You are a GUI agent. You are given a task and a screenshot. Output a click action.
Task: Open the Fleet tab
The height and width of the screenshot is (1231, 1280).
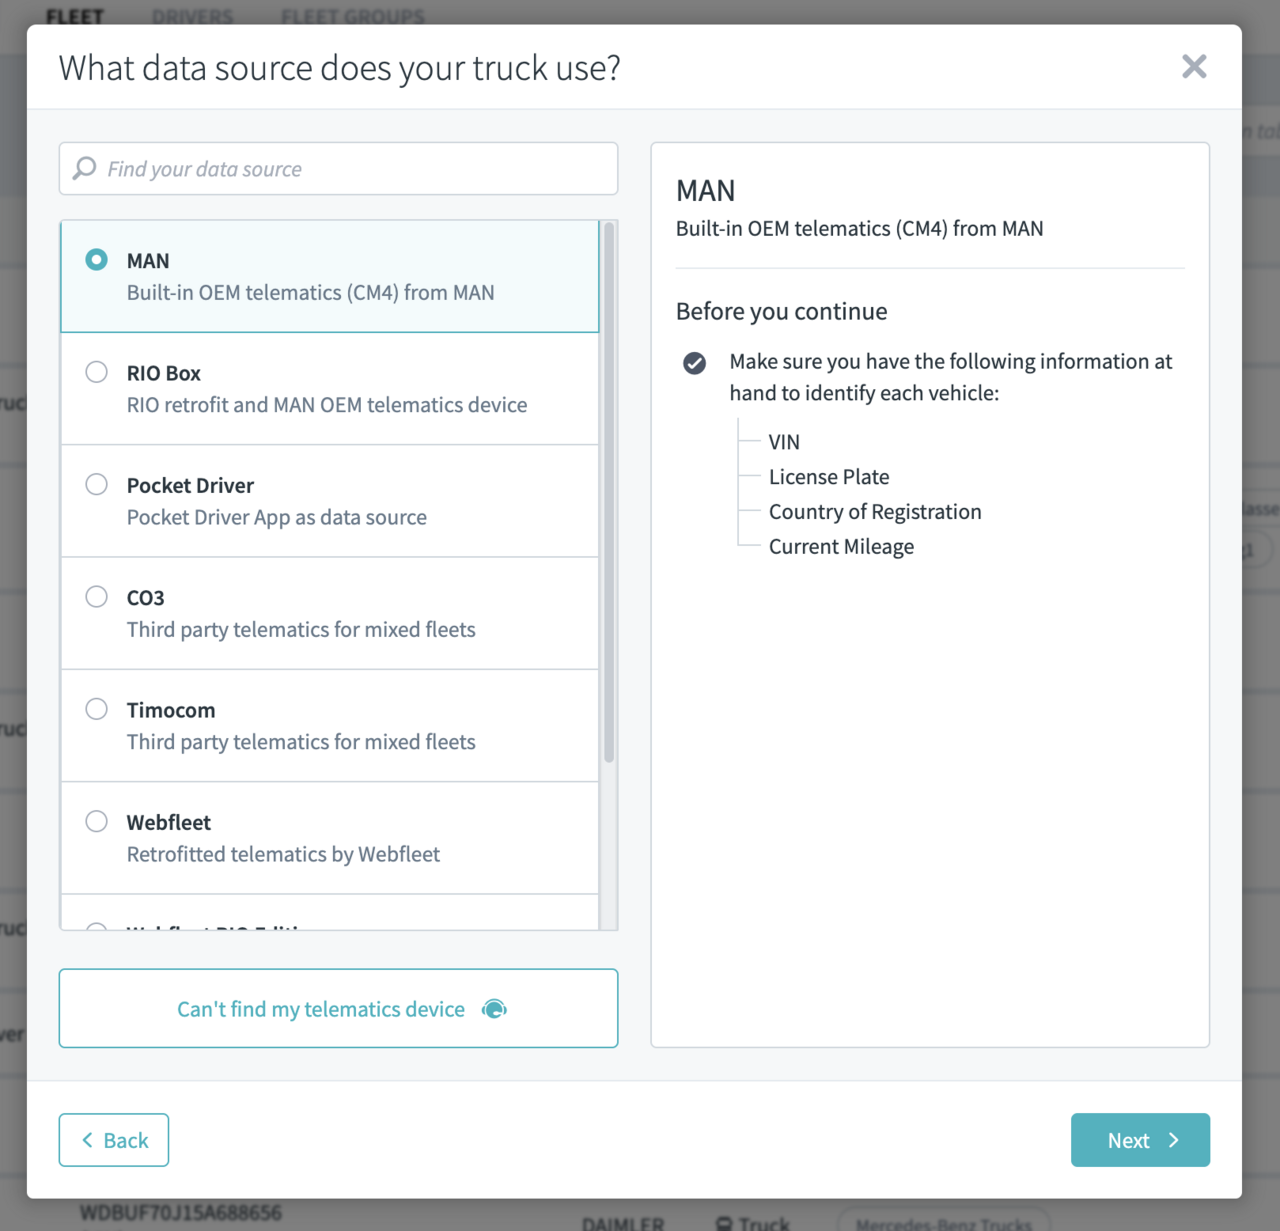pos(75,16)
